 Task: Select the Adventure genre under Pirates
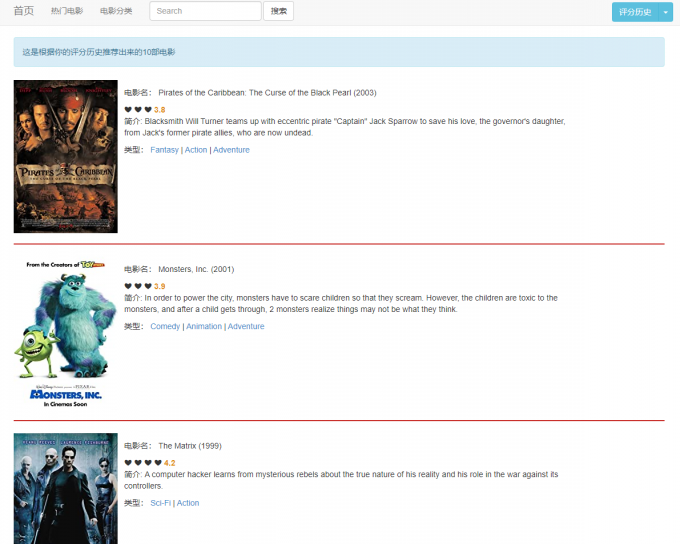point(231,150)
